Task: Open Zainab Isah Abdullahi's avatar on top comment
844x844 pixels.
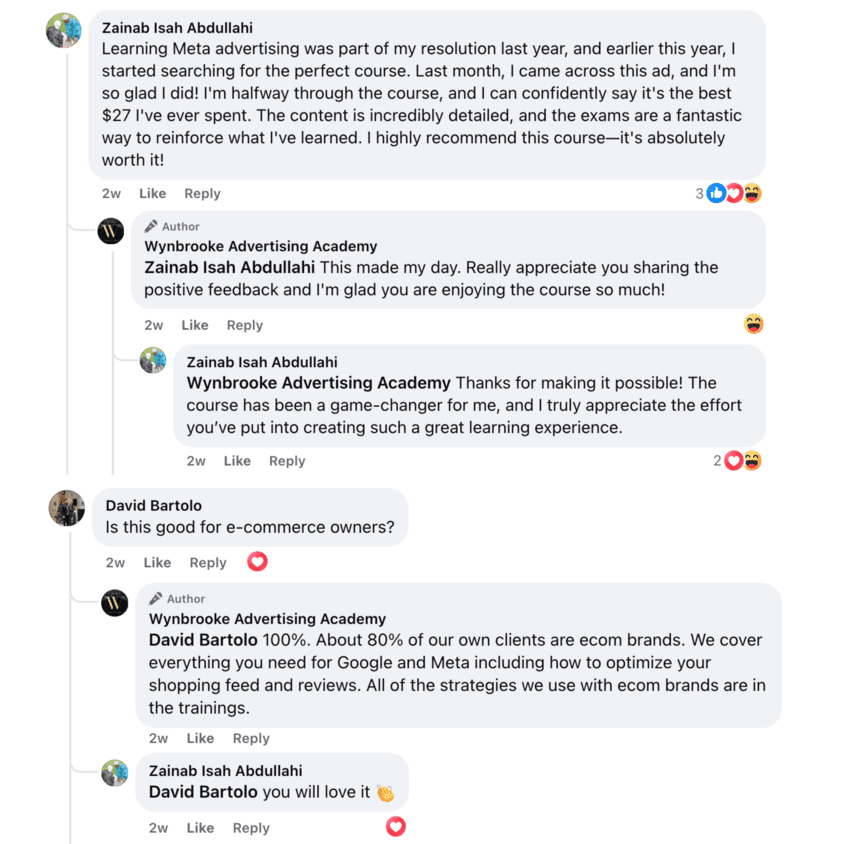Action: tap(64, 30)
